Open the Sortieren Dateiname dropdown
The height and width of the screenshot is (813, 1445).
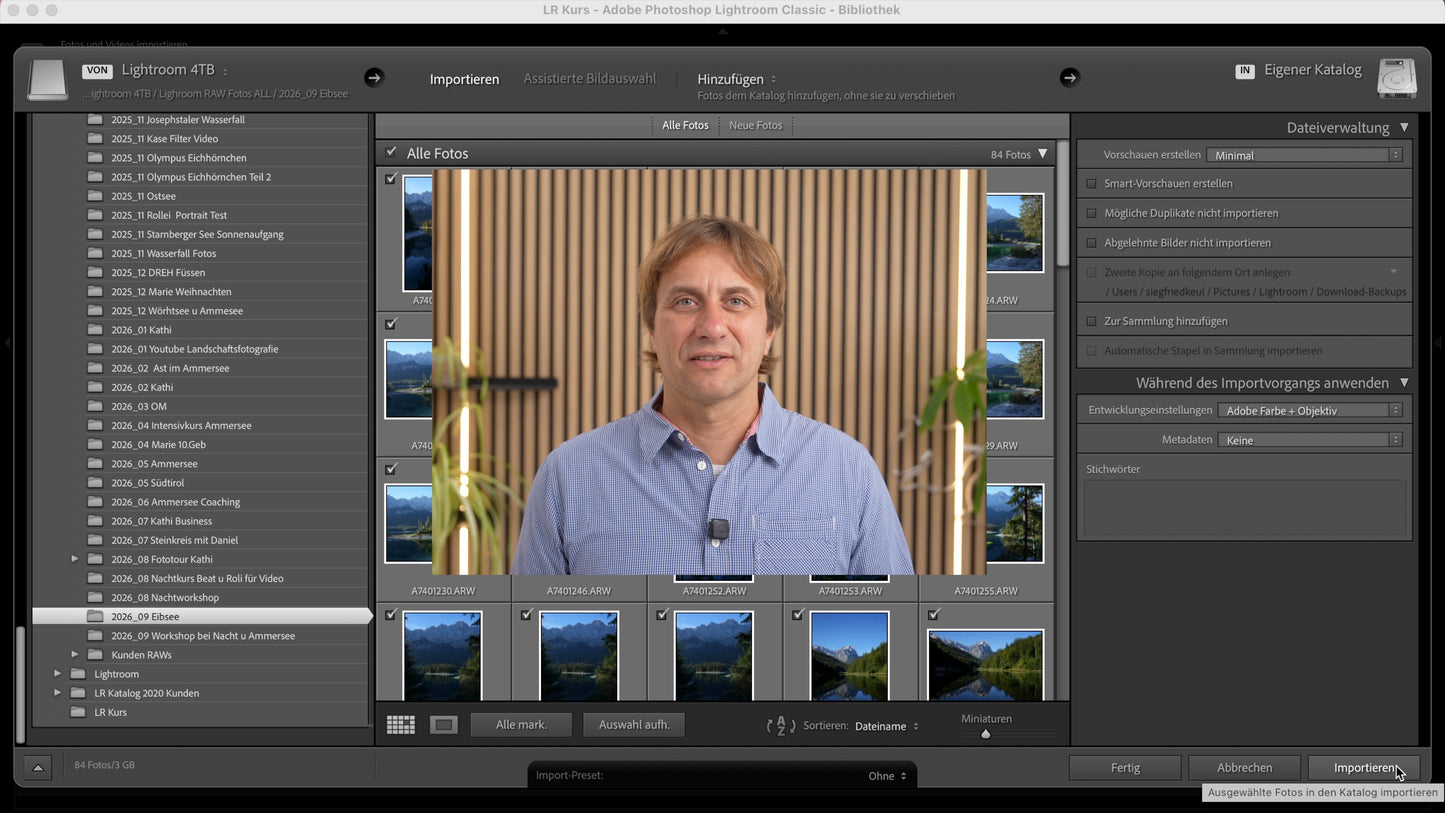(x=886, y=726)
